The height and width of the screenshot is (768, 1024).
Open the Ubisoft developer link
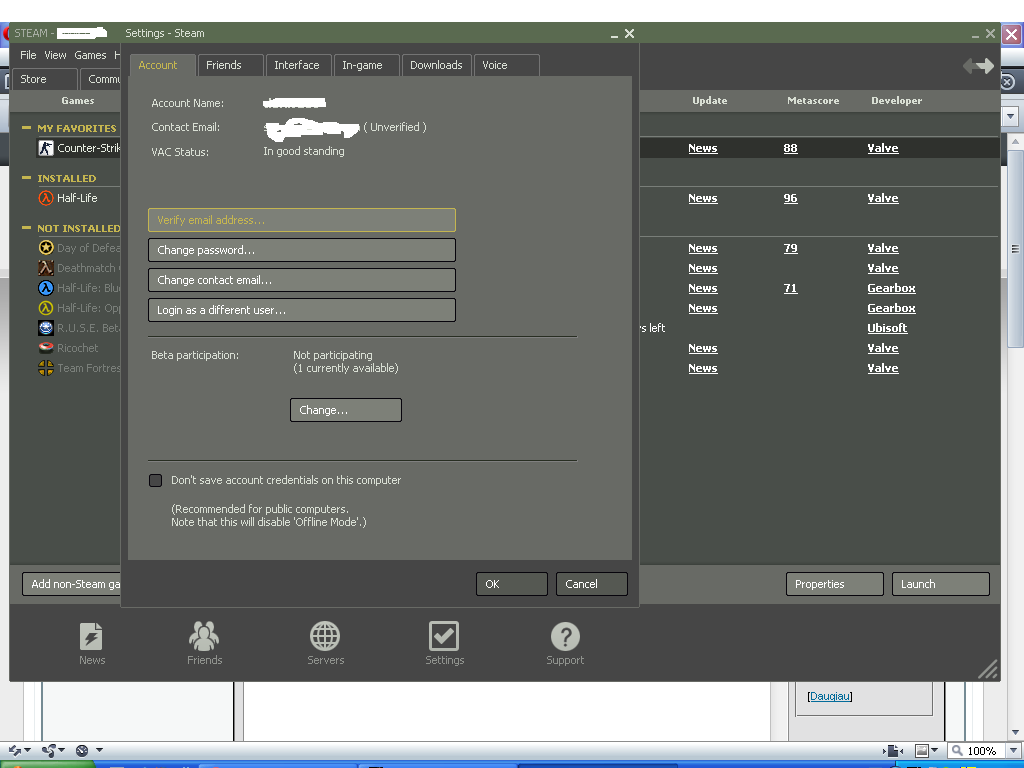[887, 328]
